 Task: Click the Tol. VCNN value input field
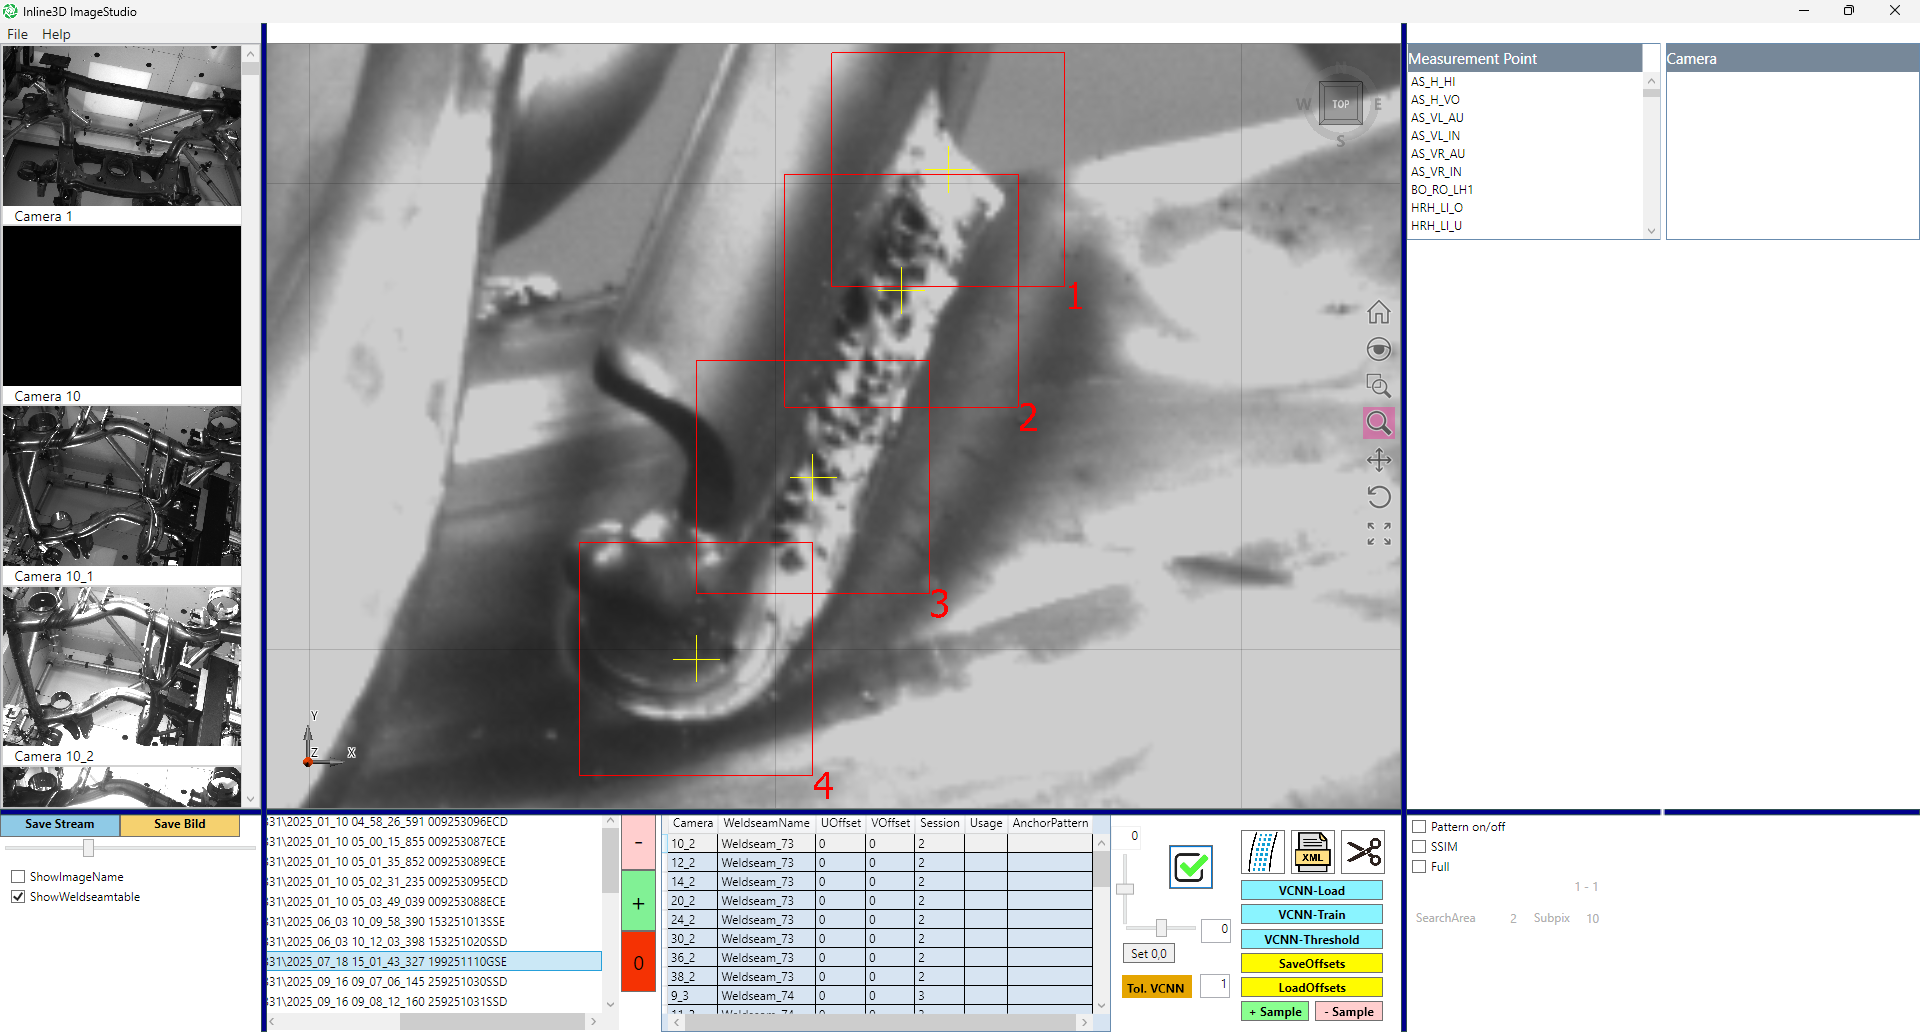pyautogui.click(x=1215, y=985)
